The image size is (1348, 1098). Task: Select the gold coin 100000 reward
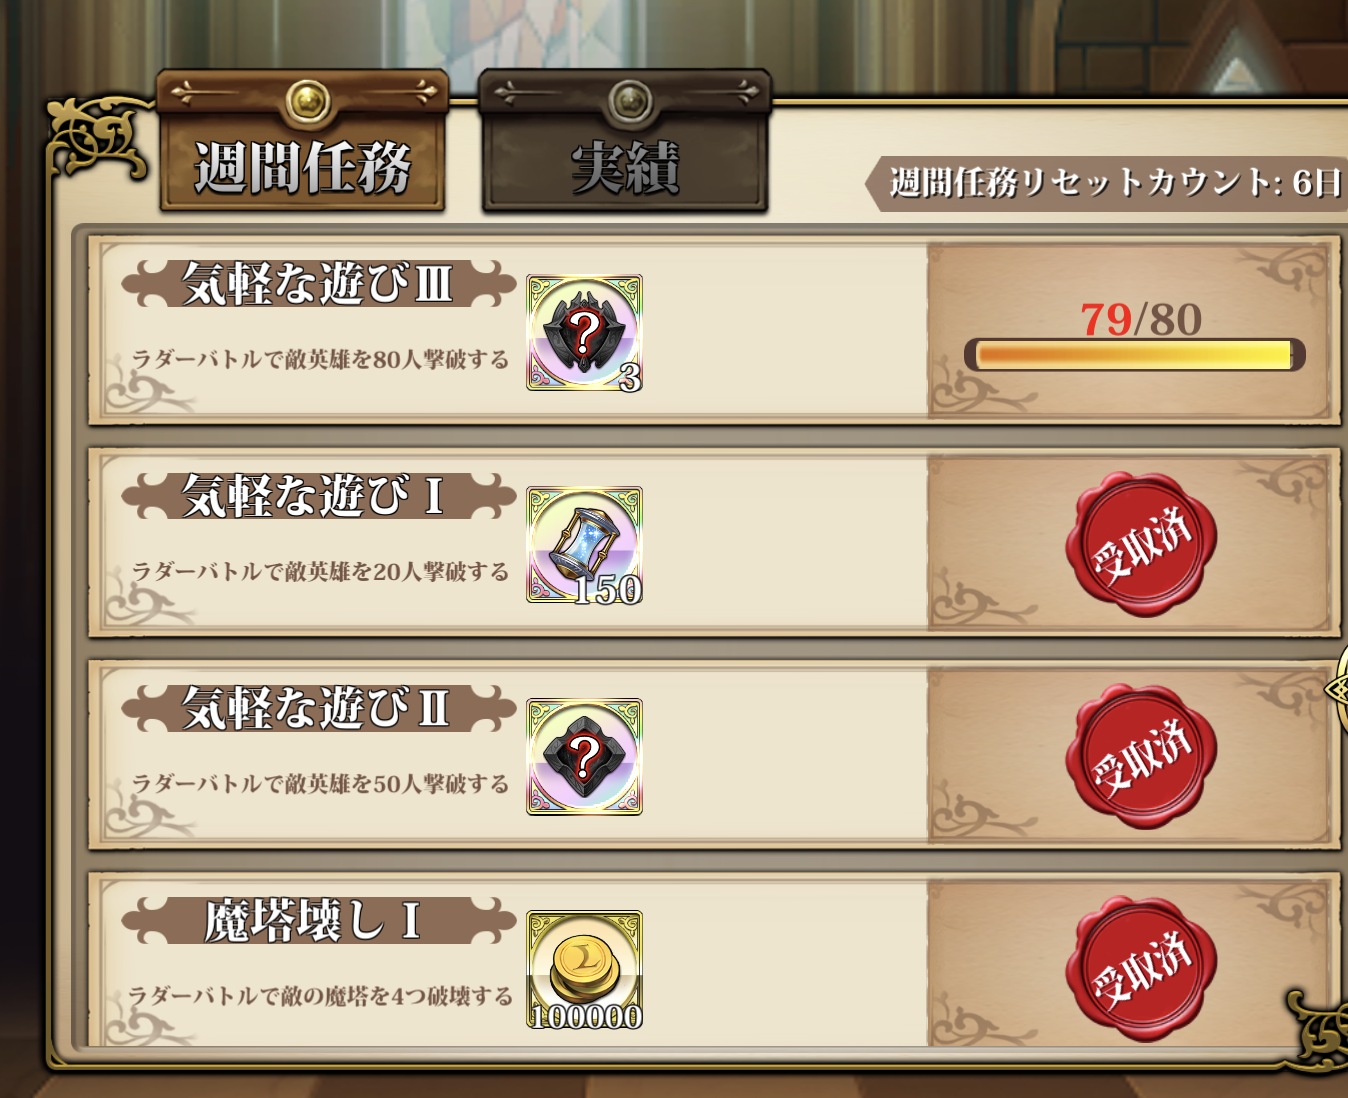click(585, 969)
